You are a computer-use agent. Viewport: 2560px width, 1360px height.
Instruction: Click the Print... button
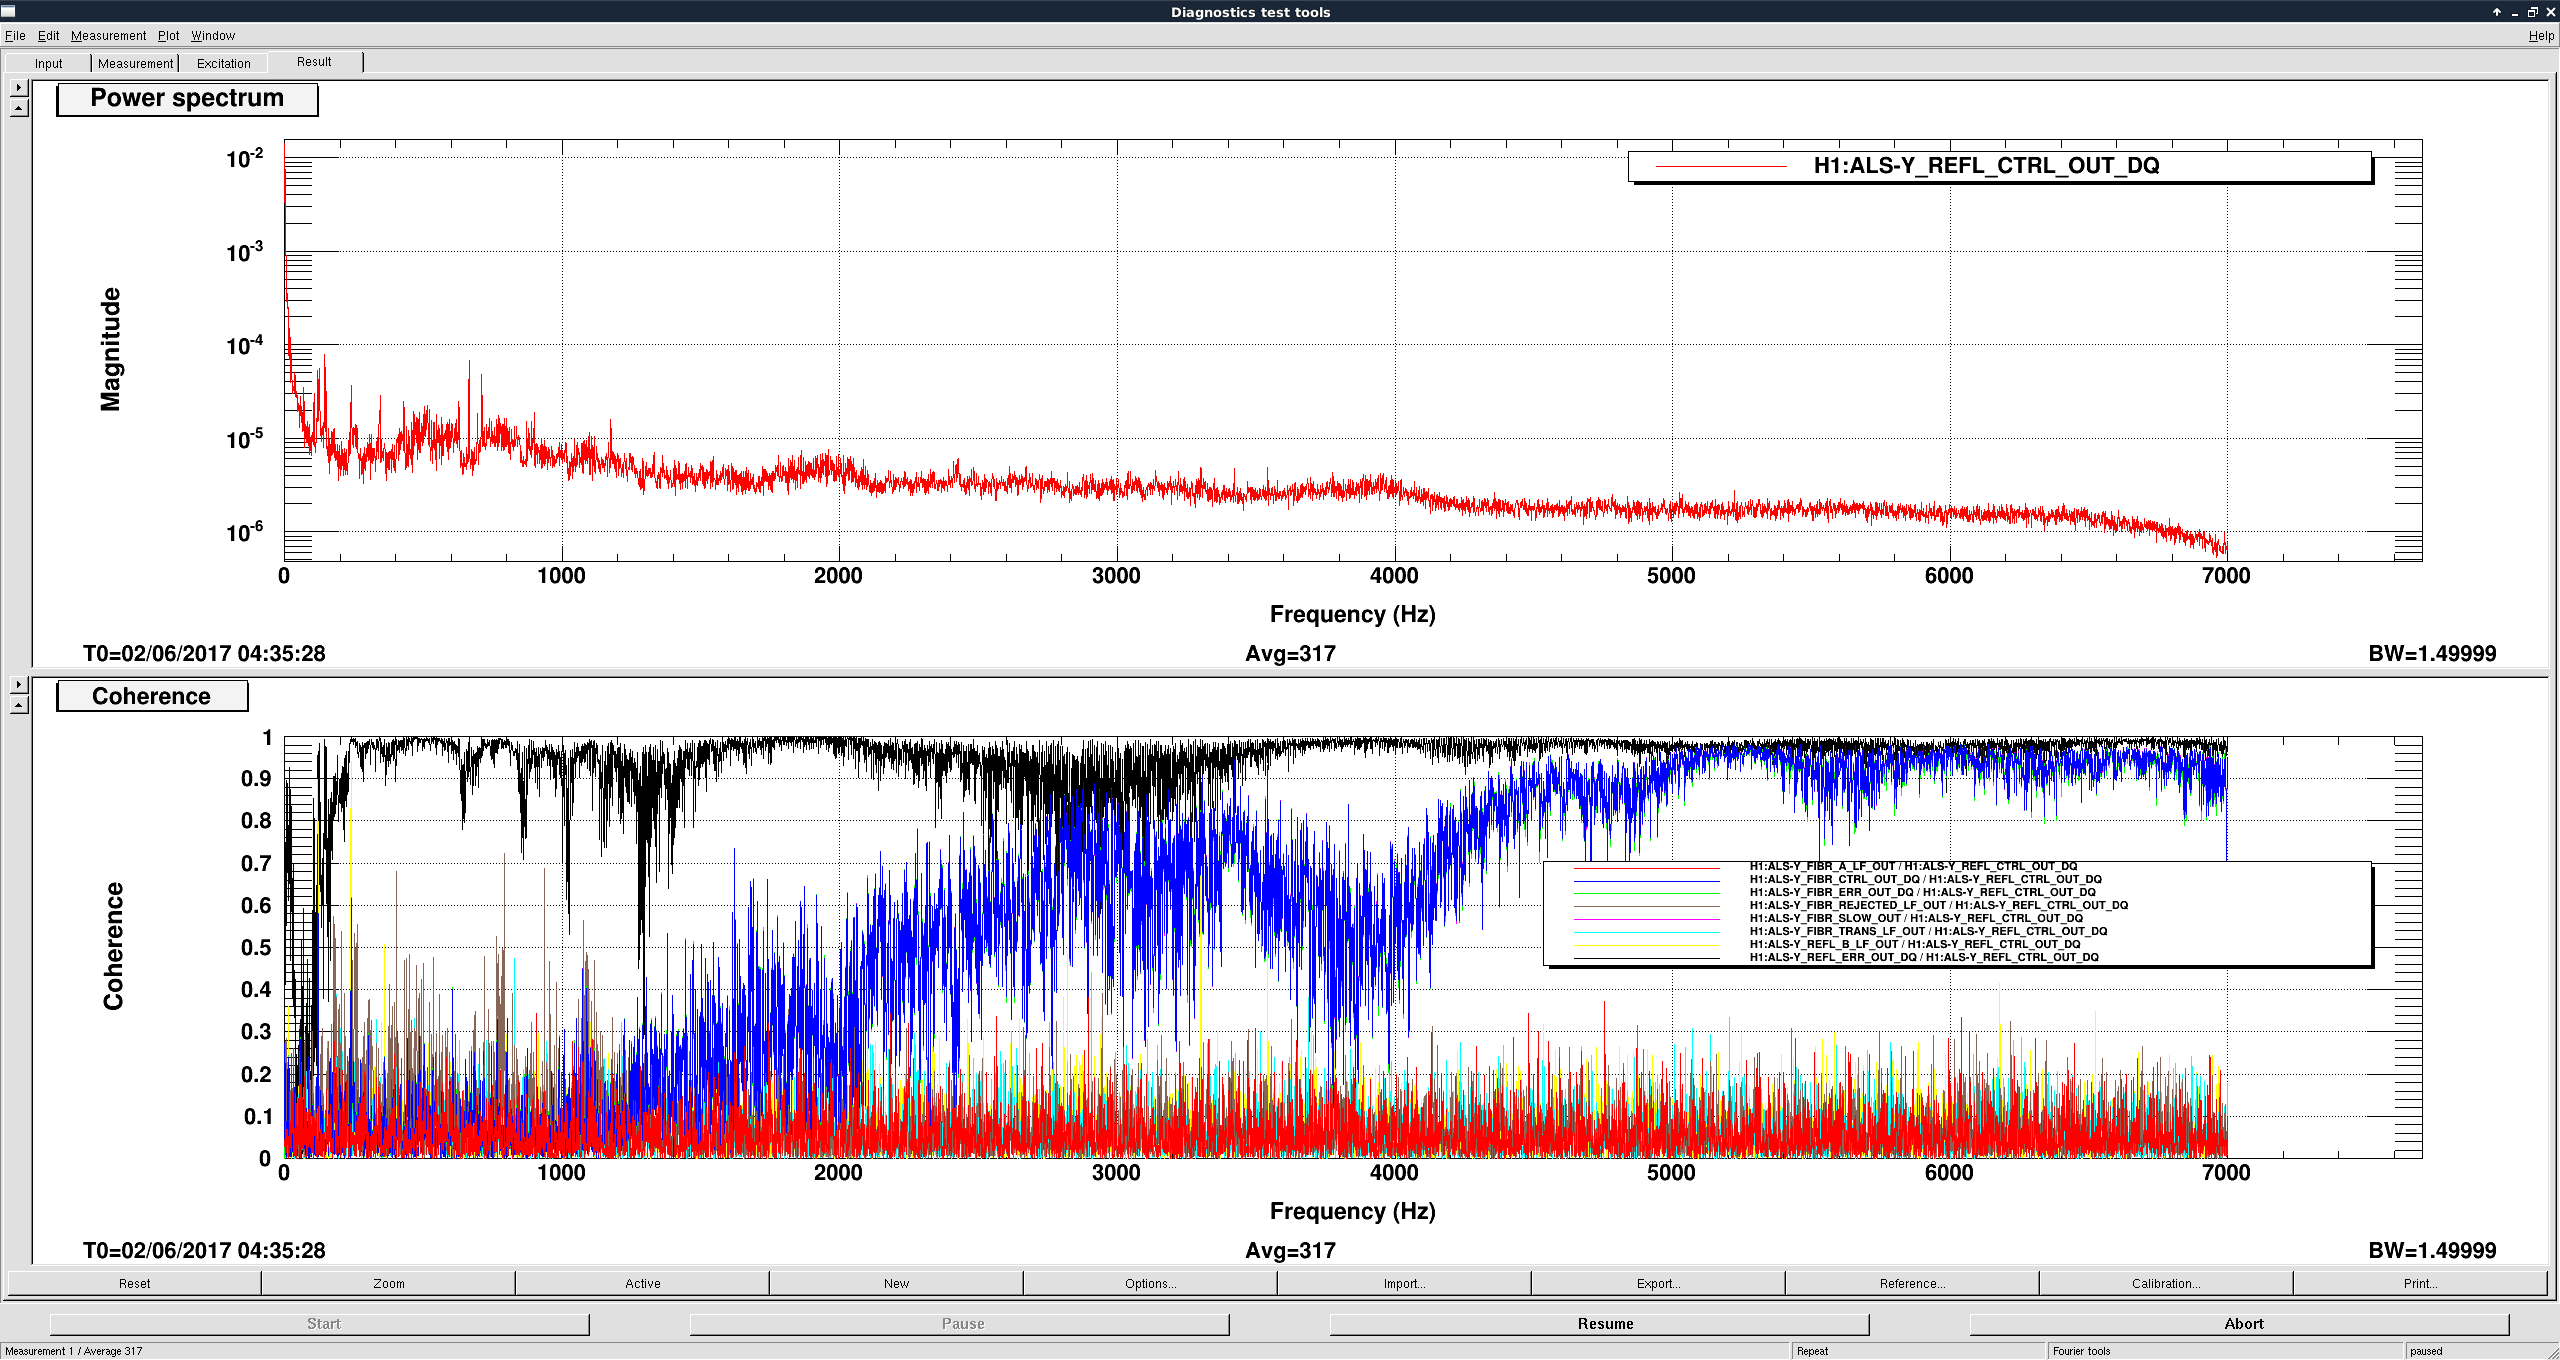coord(2421,1283)
